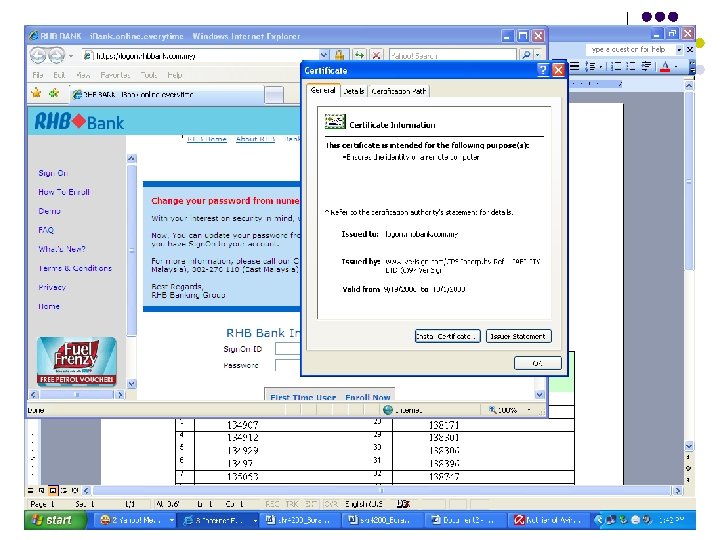Click the How To Enroll link

(64, 192)
